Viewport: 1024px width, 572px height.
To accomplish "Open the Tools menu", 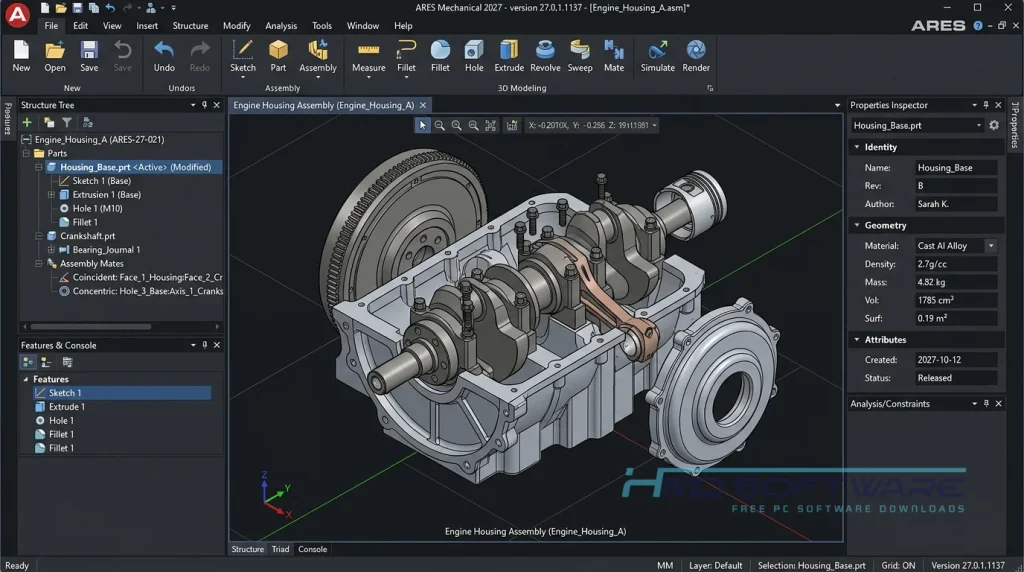I will coord(321,25).
